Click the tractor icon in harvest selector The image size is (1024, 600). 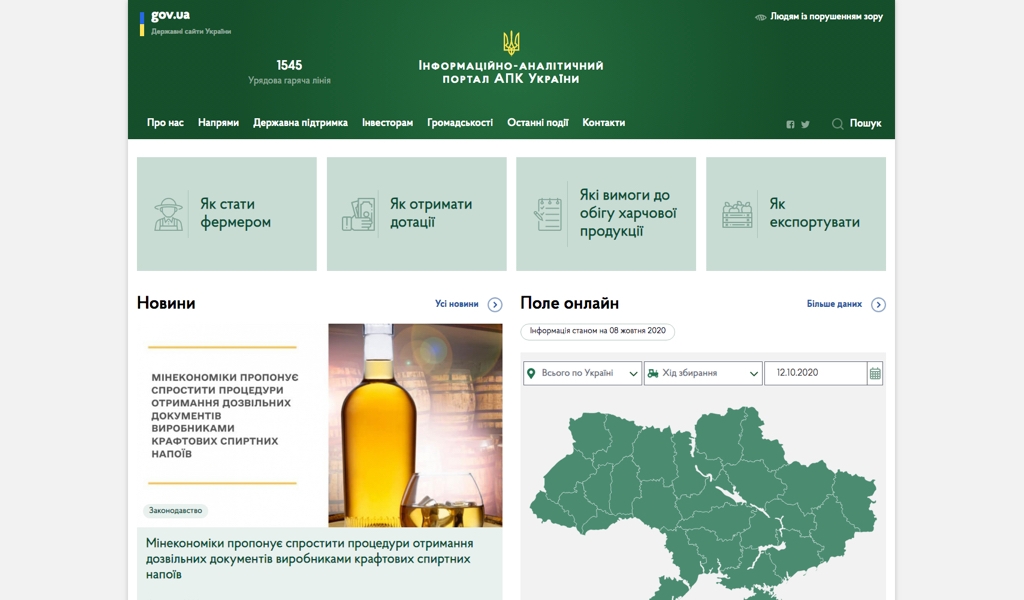click(x=652, y=373)
